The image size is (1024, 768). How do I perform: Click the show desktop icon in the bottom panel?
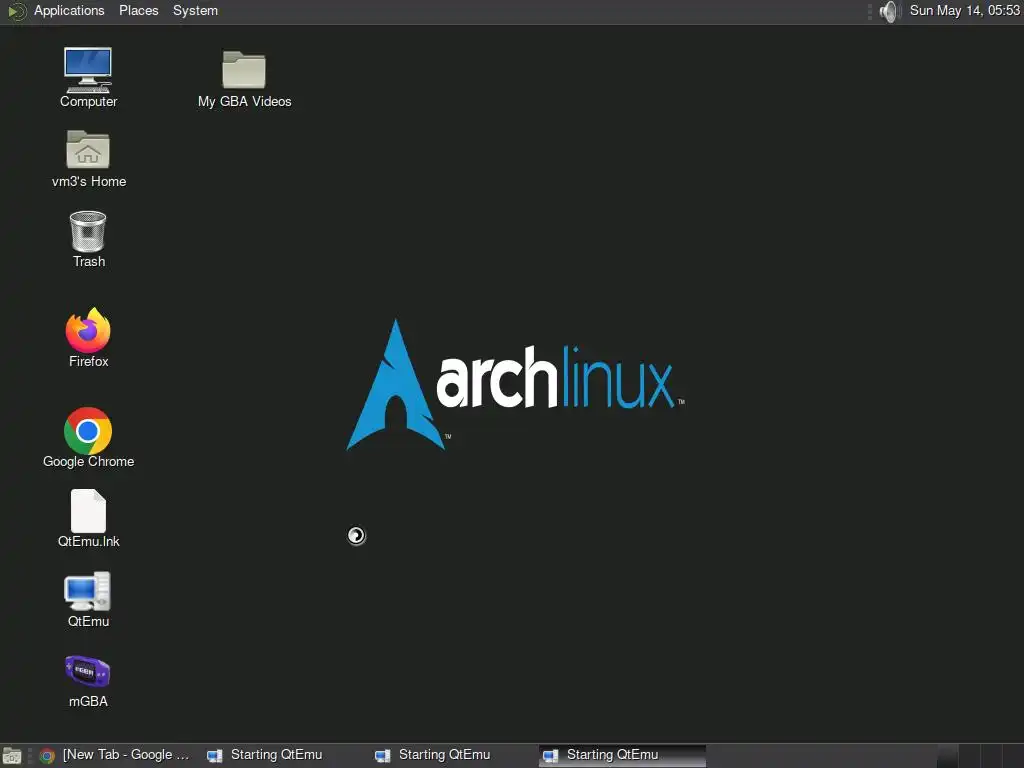(x=12, y=756)
